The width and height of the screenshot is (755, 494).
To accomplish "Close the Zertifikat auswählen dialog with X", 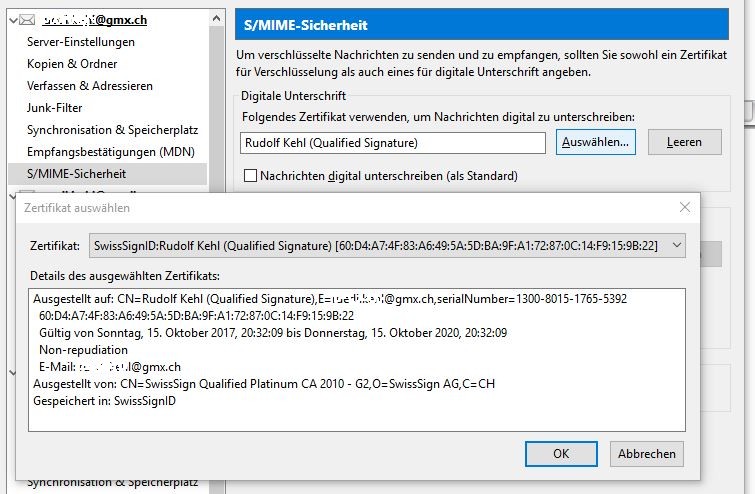I will (x=685, y=207).
